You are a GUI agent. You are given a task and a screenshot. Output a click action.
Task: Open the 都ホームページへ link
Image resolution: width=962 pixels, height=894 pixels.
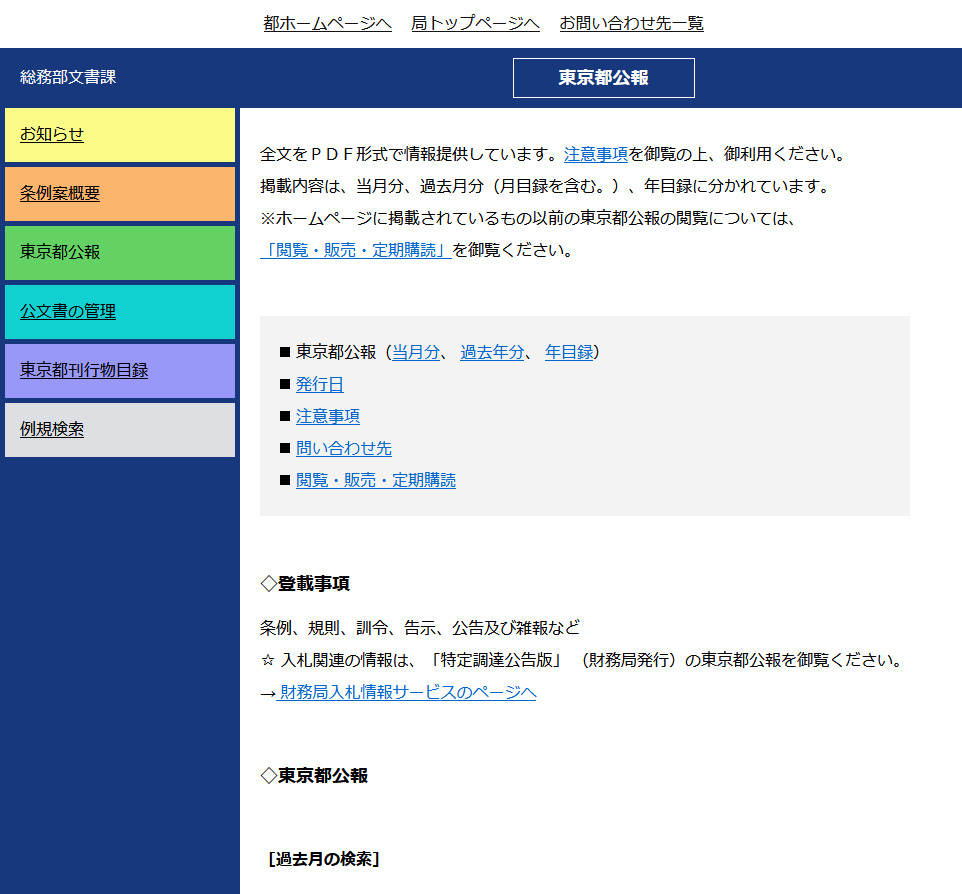point(327,23)
